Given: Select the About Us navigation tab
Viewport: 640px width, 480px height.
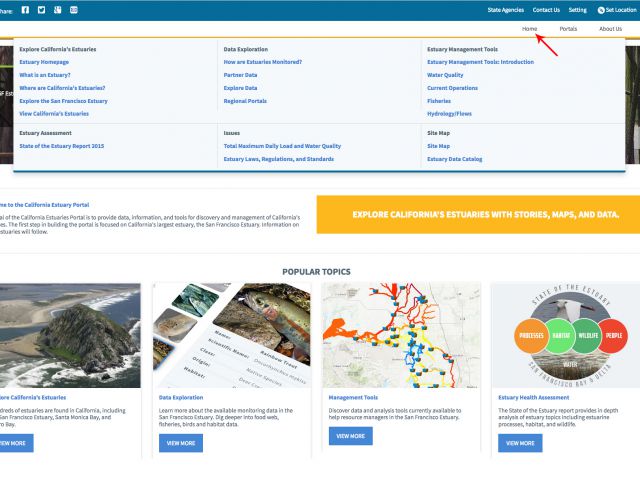Looking at the screenshot, I should pyautogui.click(x=610, y=29).
